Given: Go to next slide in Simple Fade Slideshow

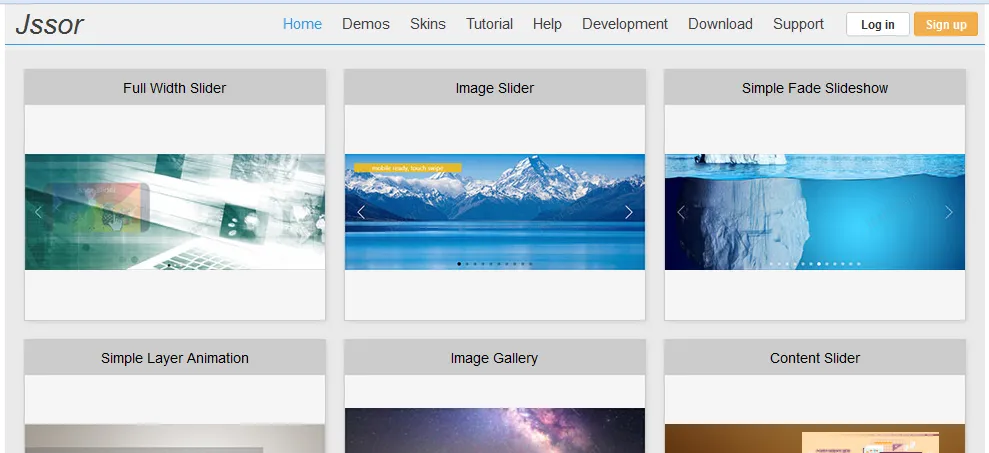Looking at the screenshot, I should 949,212.
